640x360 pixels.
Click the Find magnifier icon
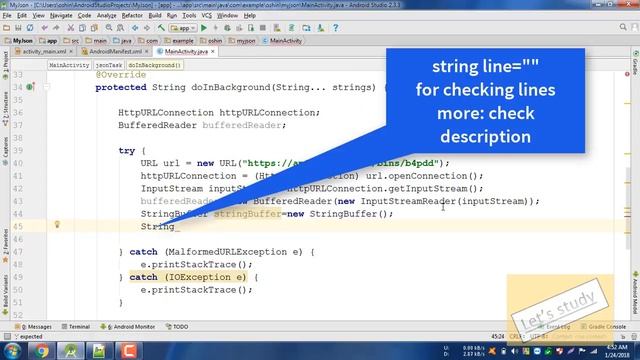109,28
